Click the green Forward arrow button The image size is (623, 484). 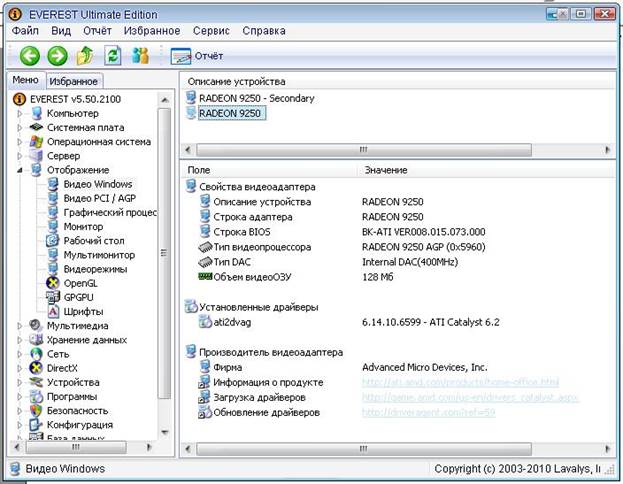pos(57,56)
